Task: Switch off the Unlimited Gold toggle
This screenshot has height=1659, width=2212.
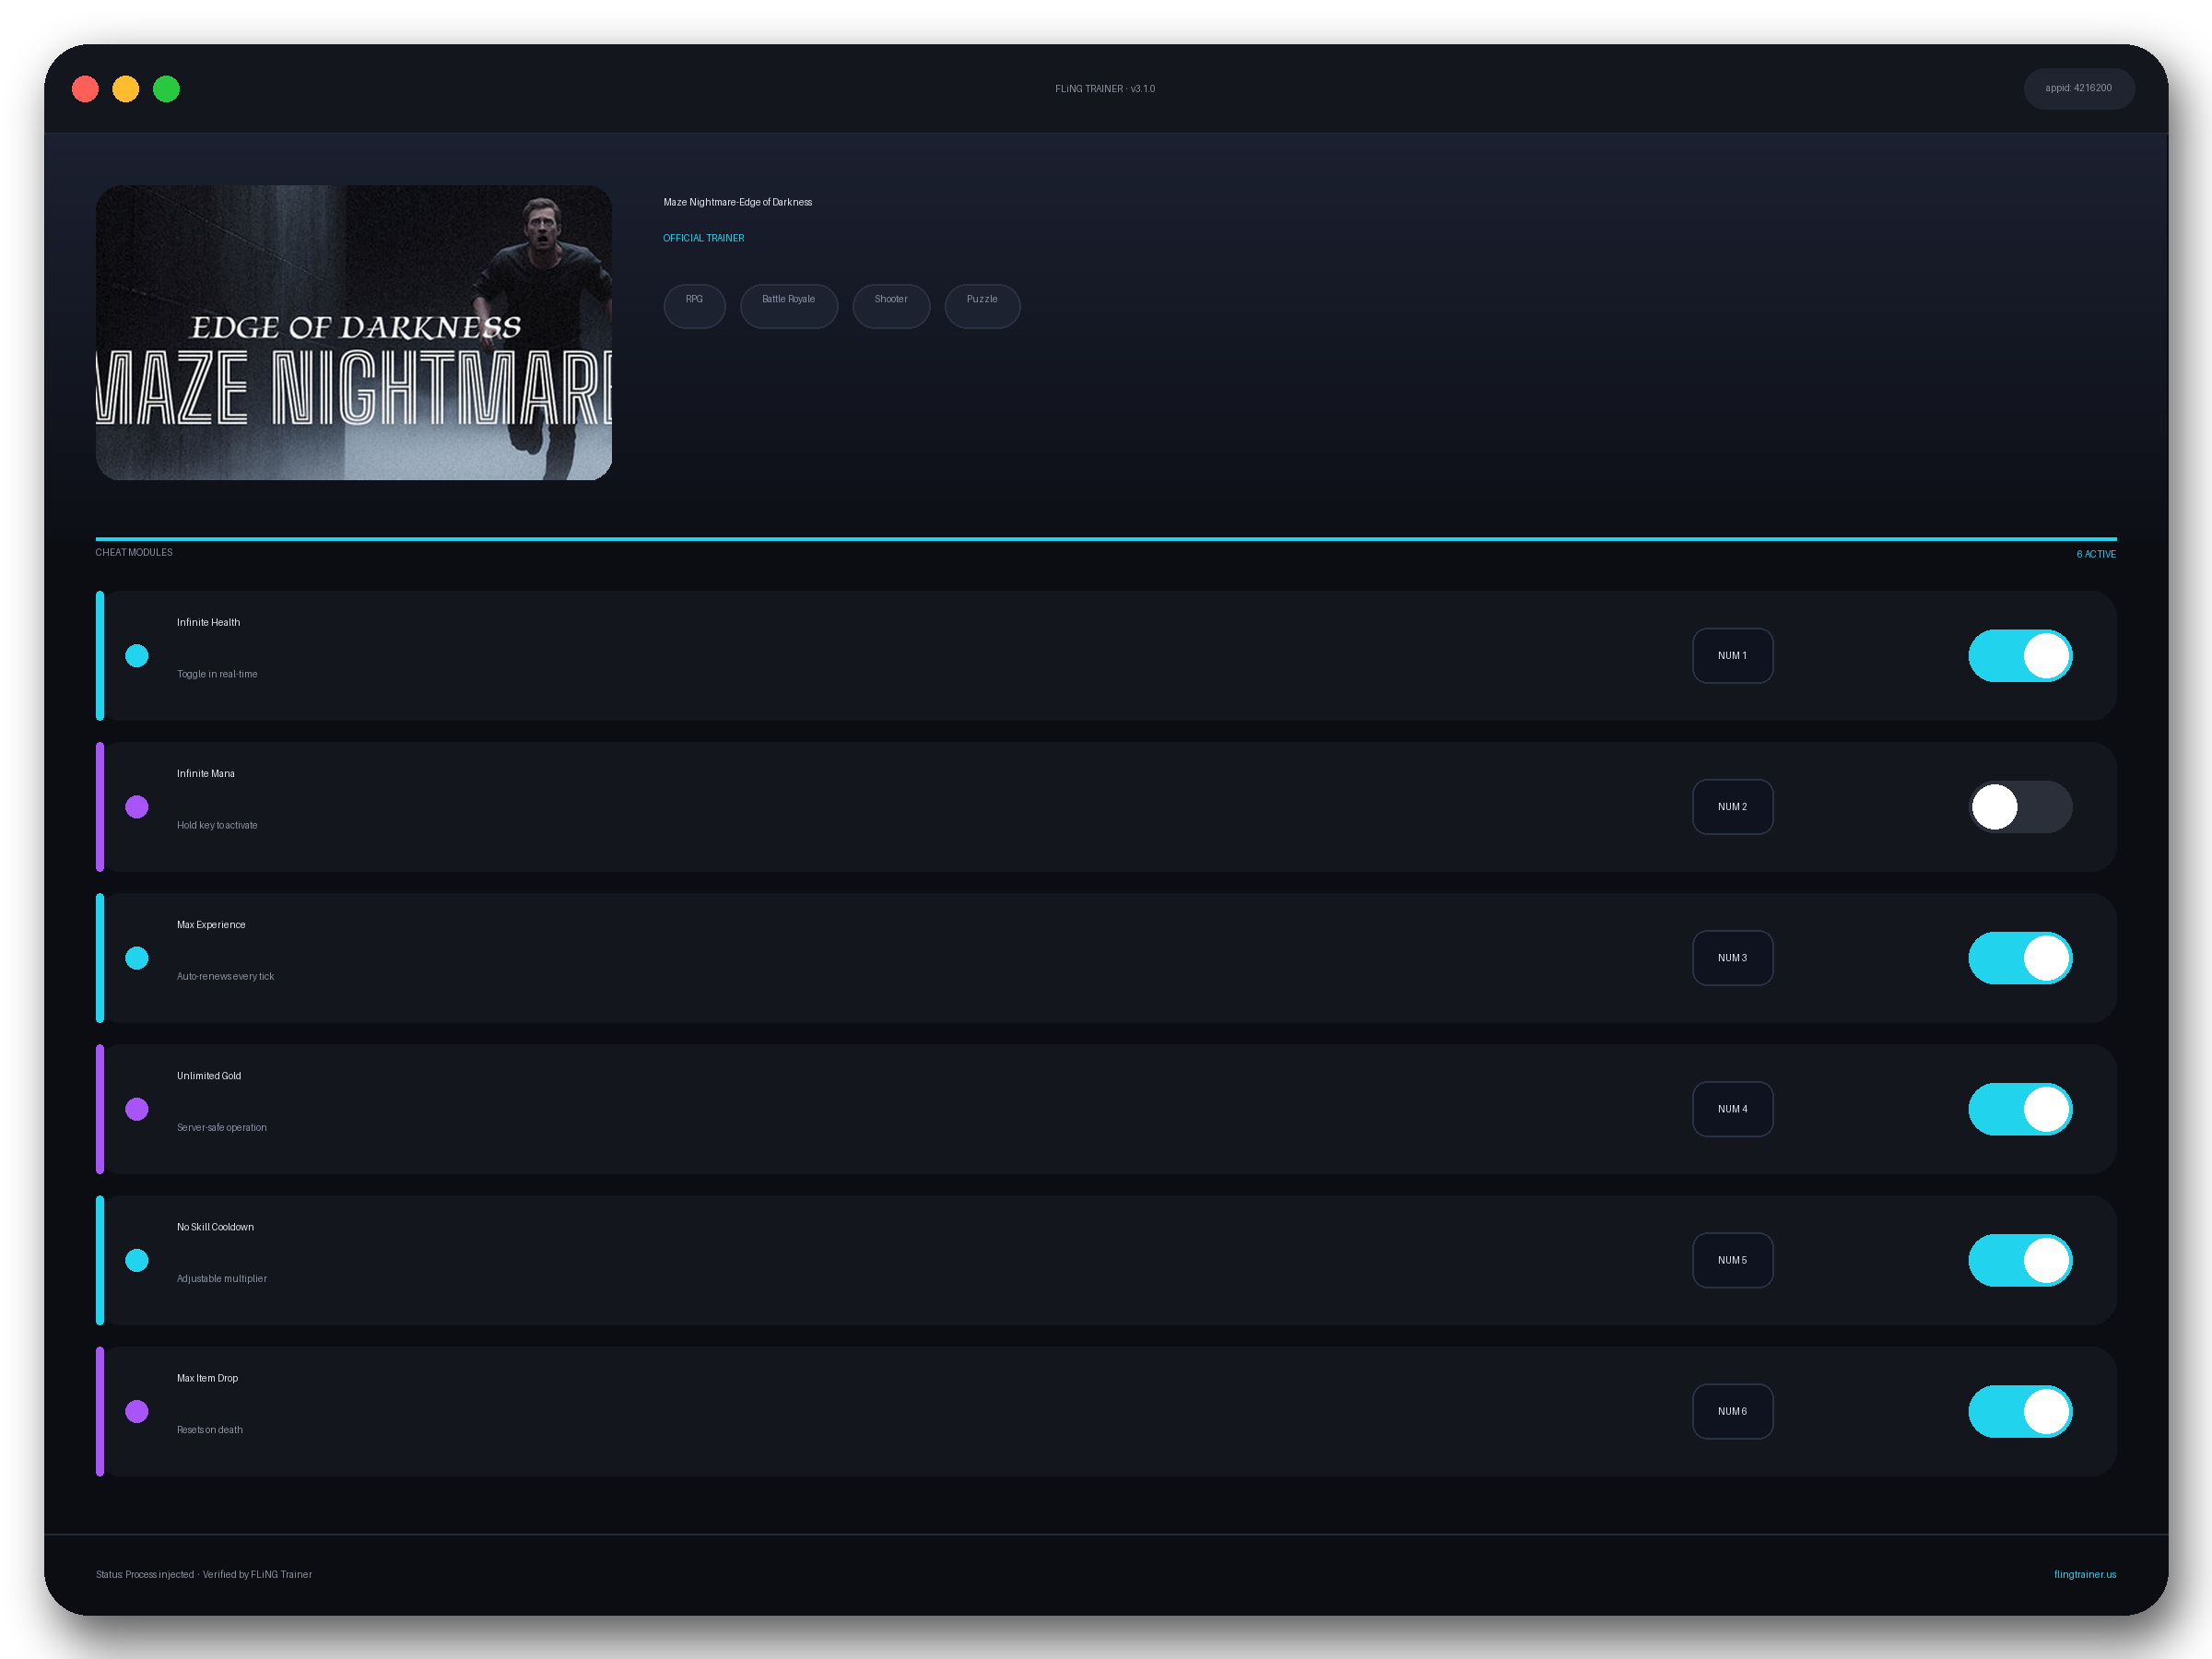Action: pyautogui.click(x=2020, y=1109)
